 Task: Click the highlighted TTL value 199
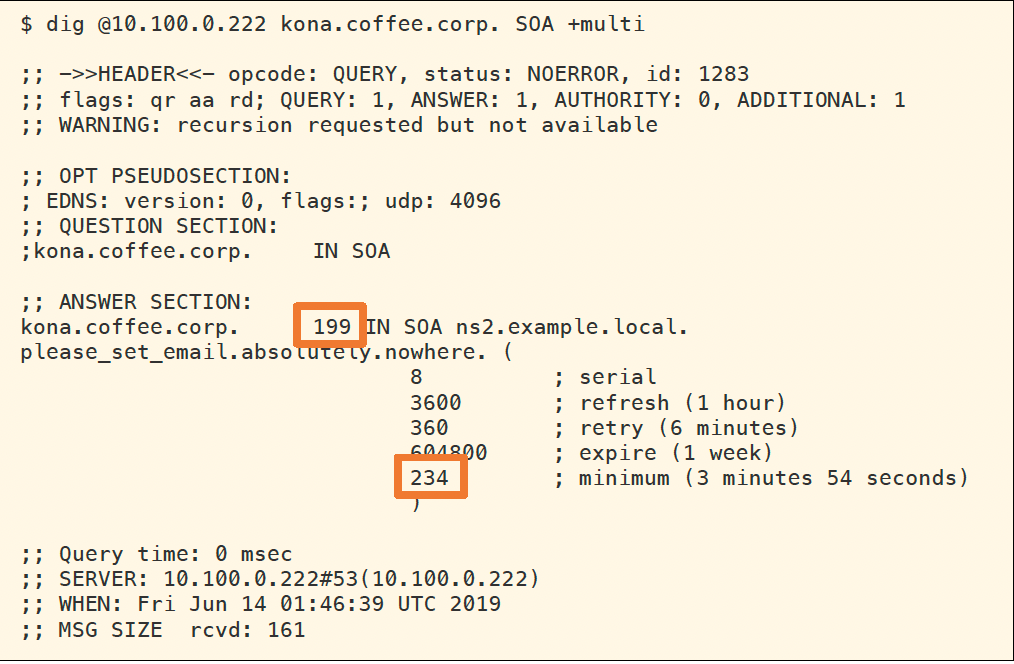pos(331,327)
